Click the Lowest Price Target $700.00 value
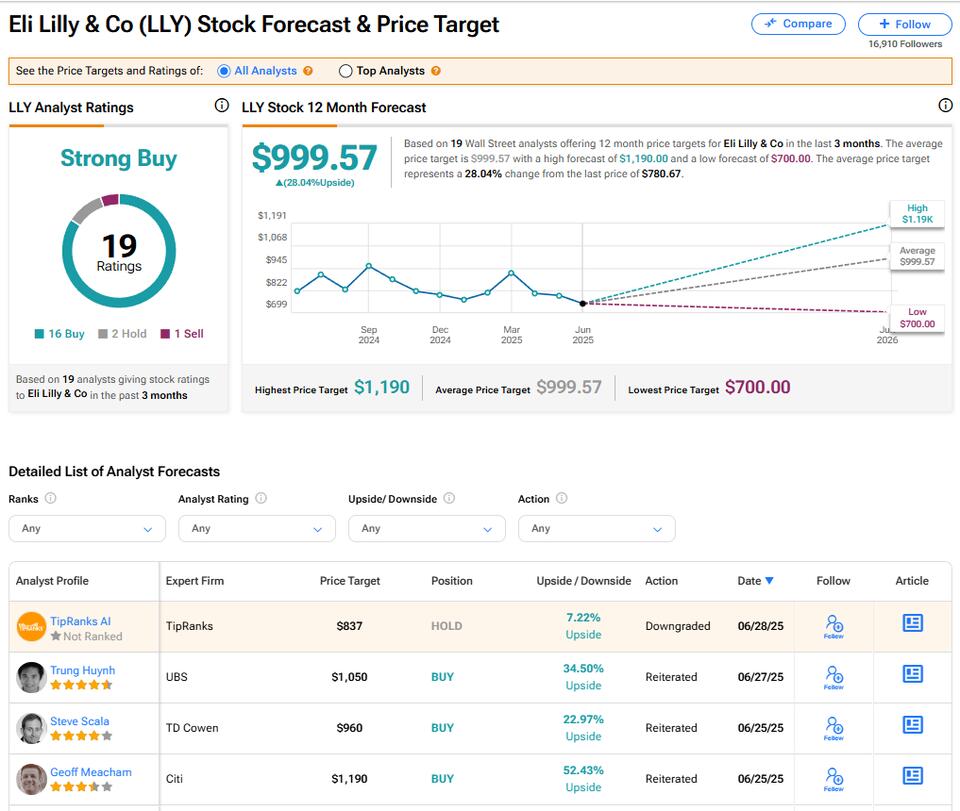960x811 pixels. pos(757,387)
